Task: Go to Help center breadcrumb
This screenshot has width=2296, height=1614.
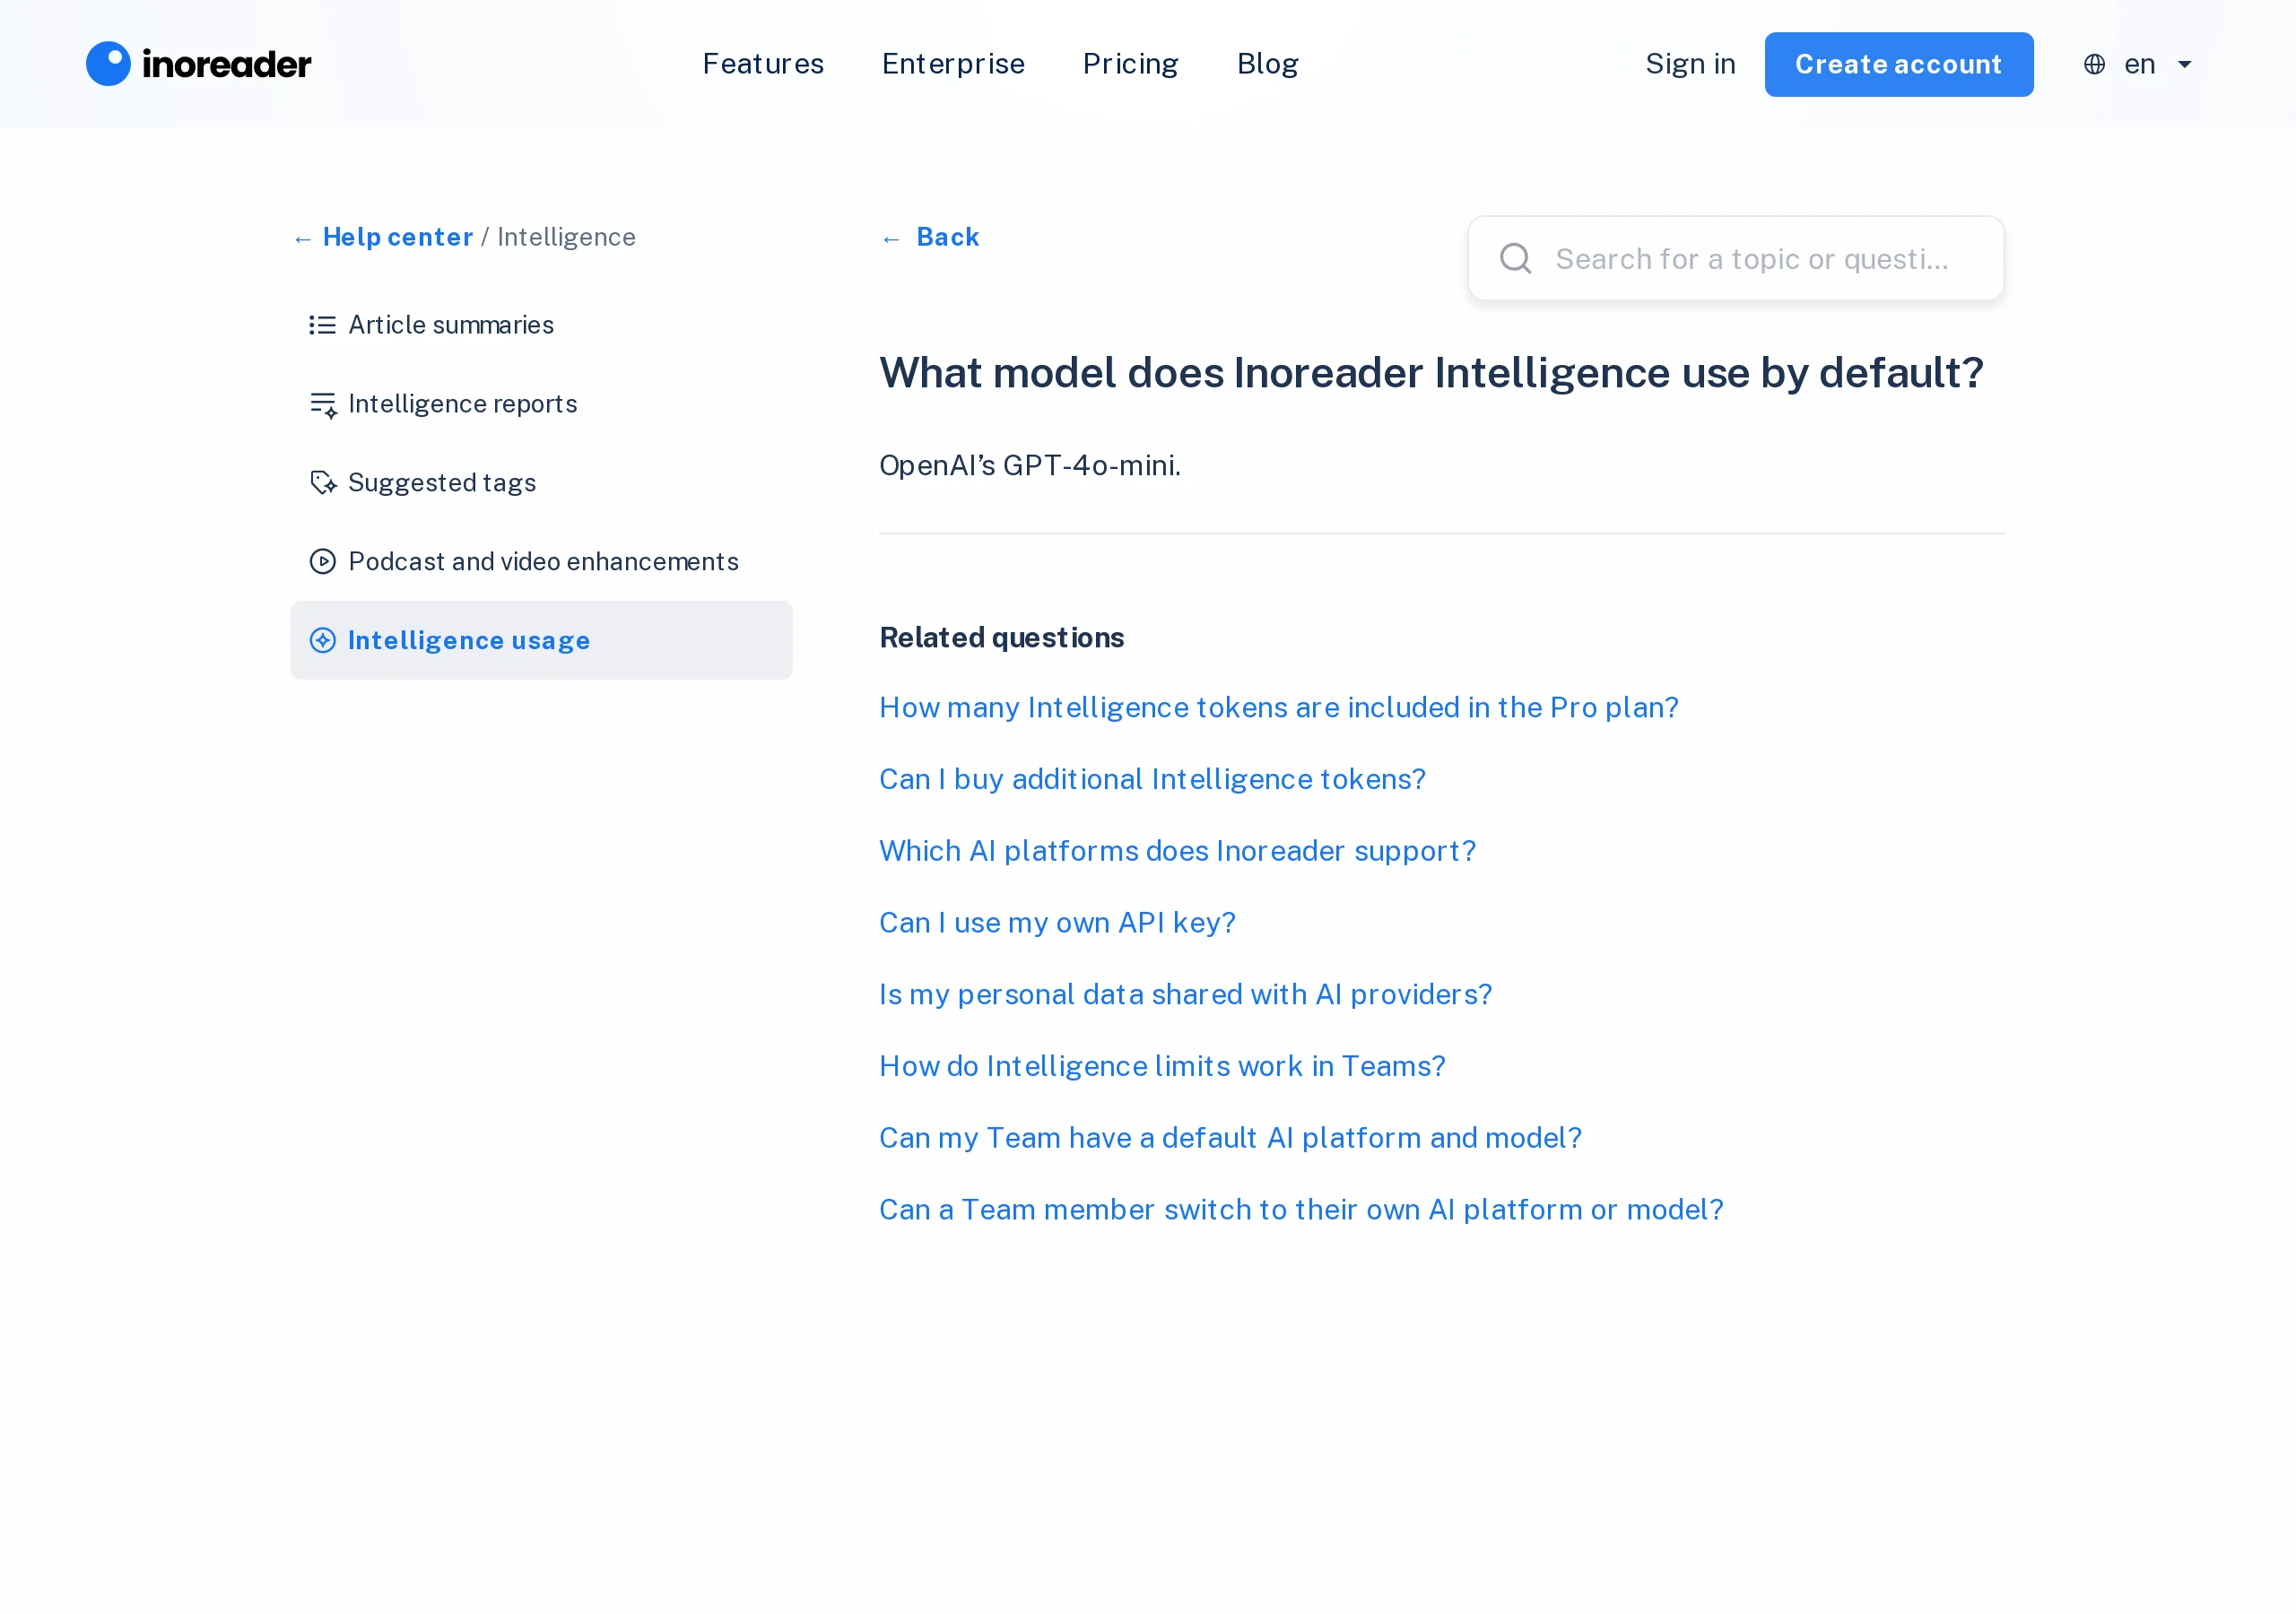Action: pos(398,237)
